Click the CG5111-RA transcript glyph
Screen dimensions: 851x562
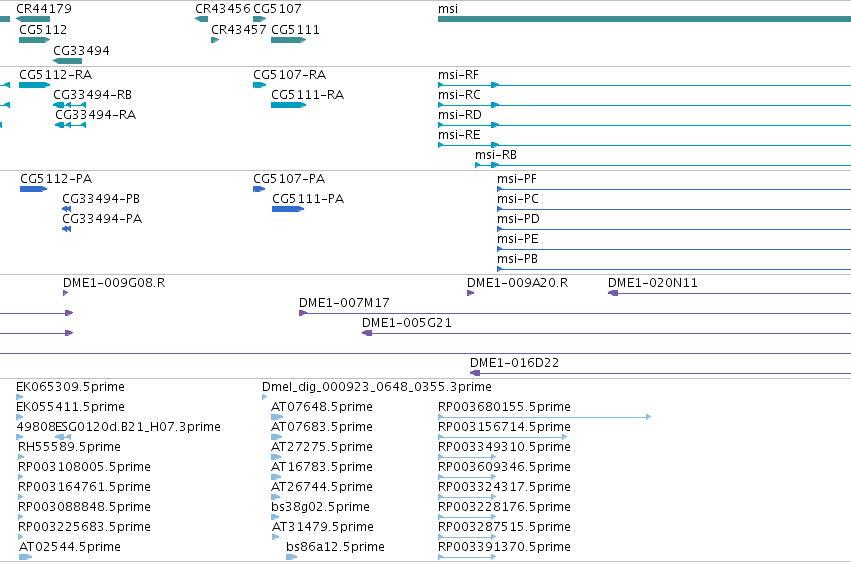click(289, 105)
